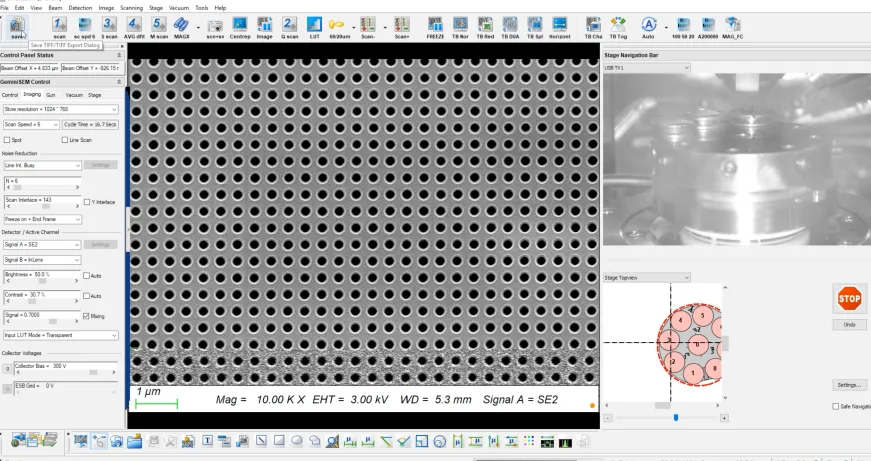Click the 'Auto' toolbar icon
The height and width of the screenshot is (461, 871).
[648, 27]
